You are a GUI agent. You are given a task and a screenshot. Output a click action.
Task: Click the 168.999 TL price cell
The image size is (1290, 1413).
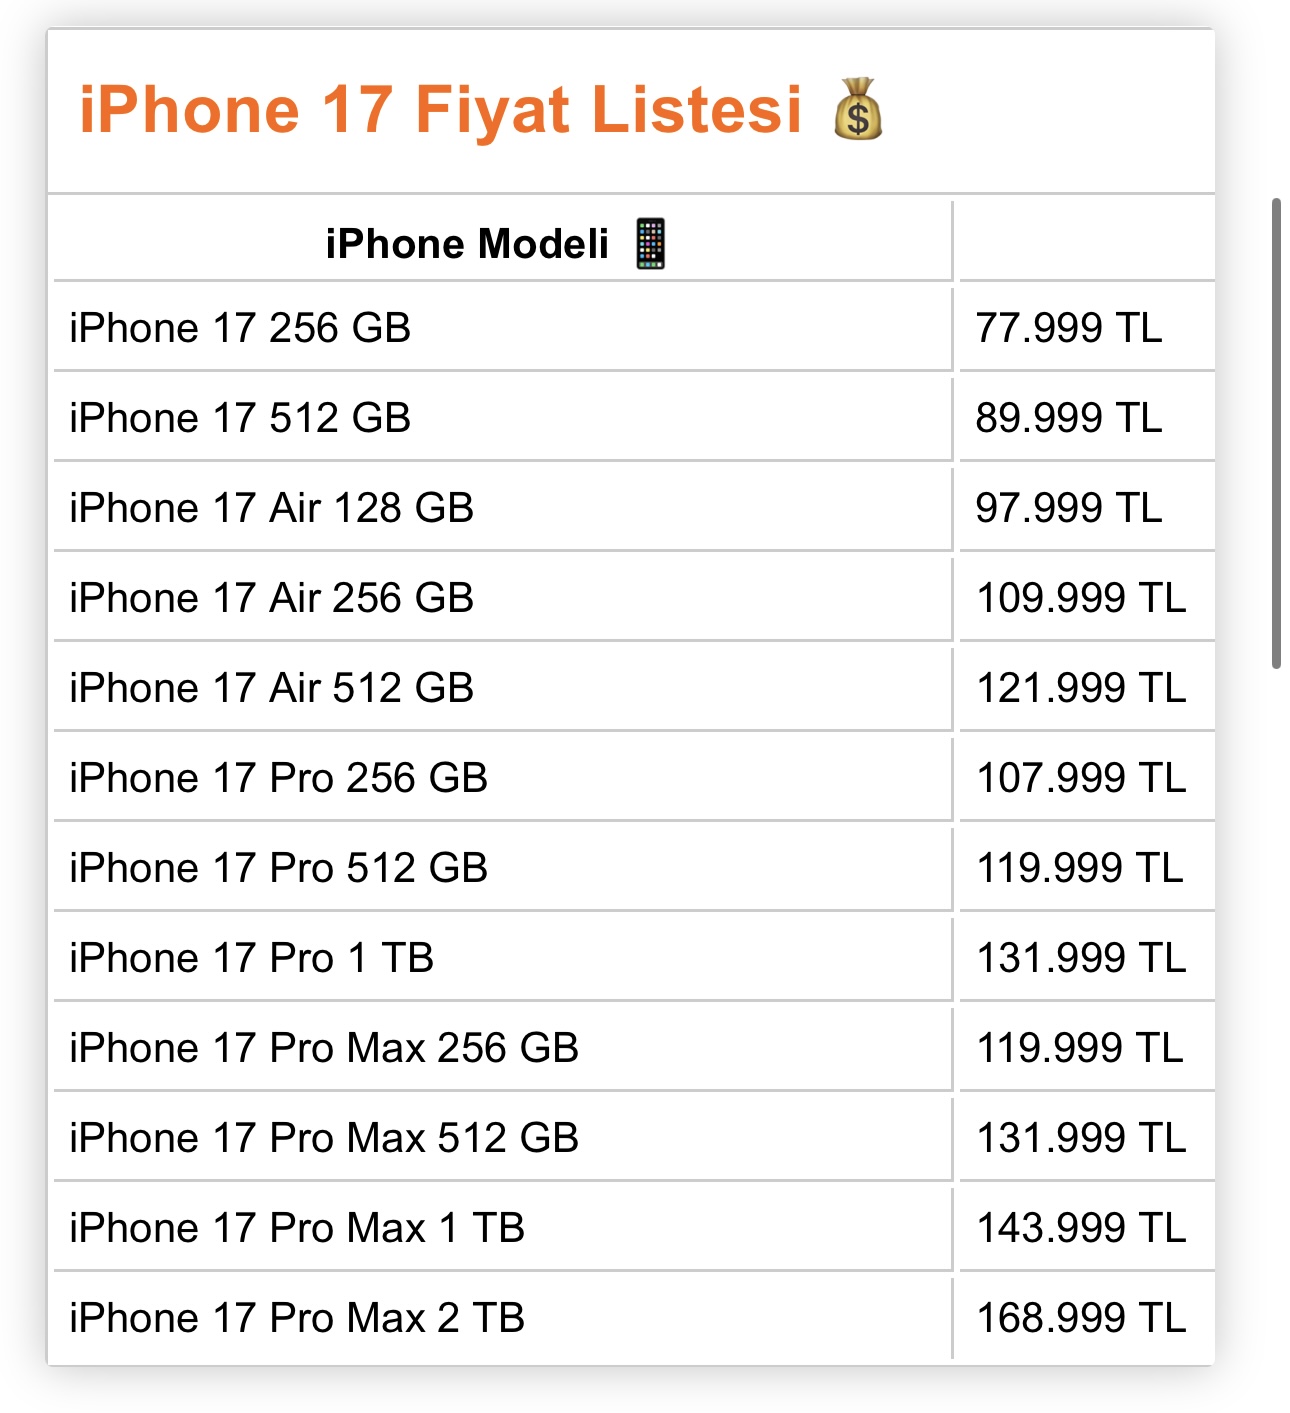coord(1081,1318)
